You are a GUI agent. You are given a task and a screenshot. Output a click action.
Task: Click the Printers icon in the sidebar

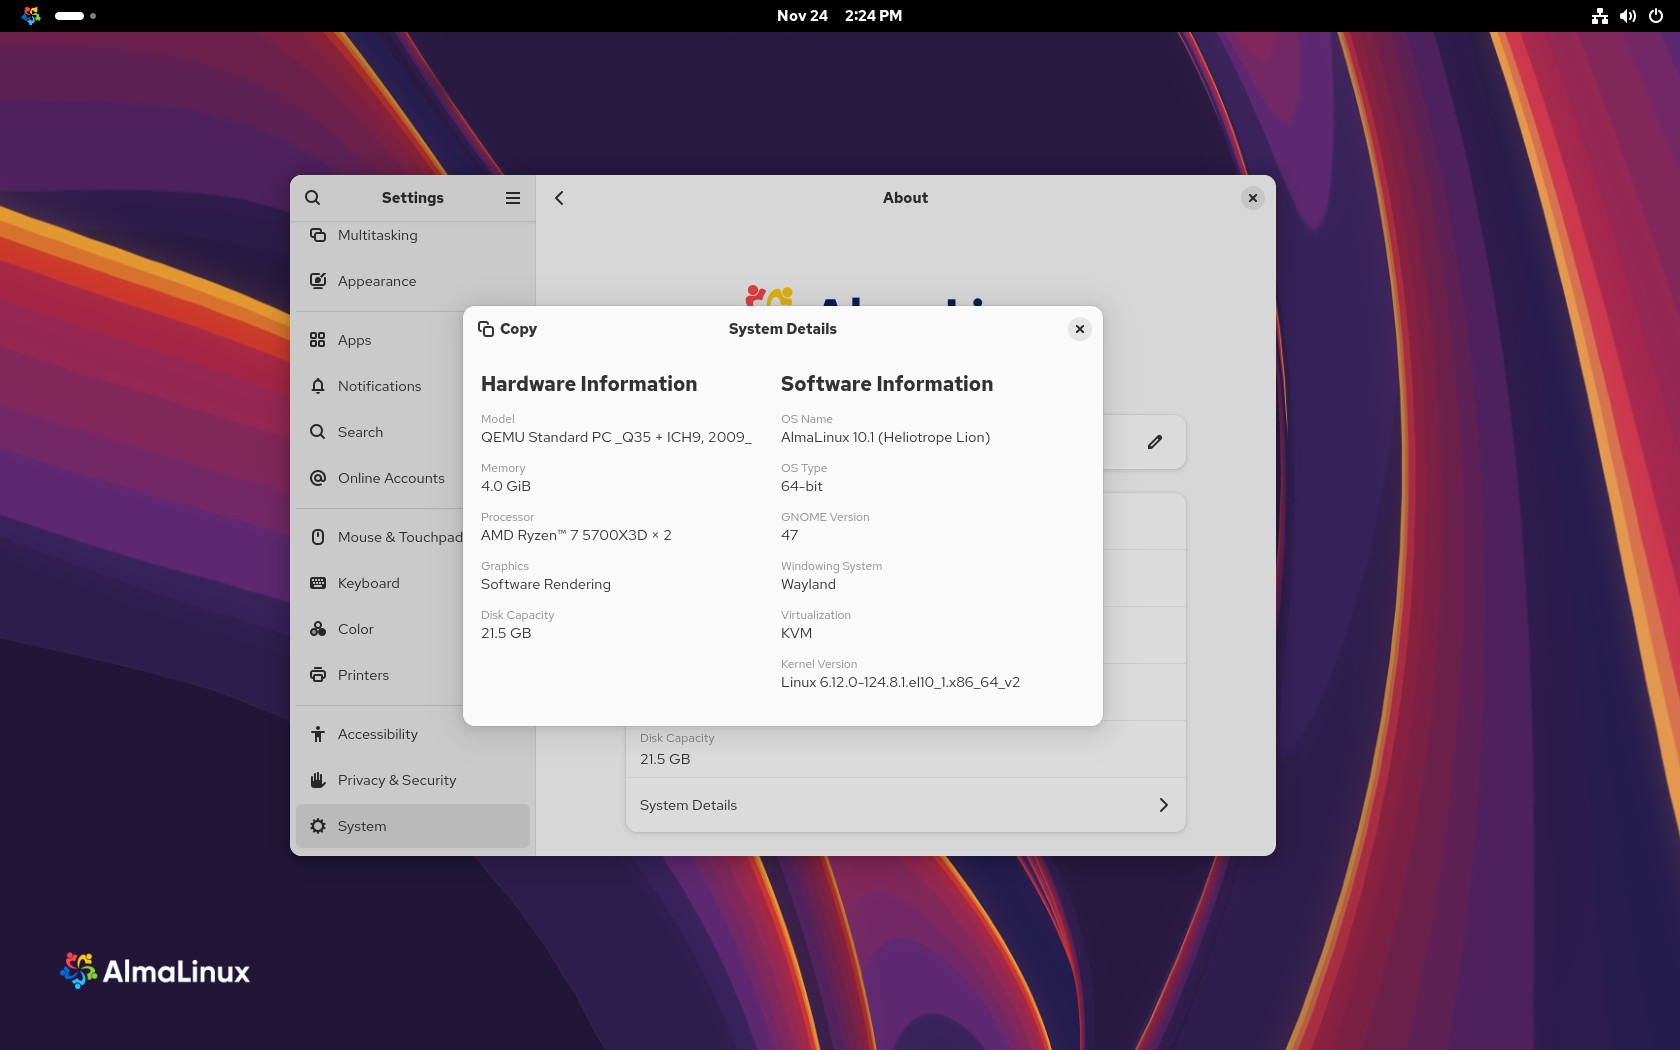pyautogui.click(x=317, y=675)
